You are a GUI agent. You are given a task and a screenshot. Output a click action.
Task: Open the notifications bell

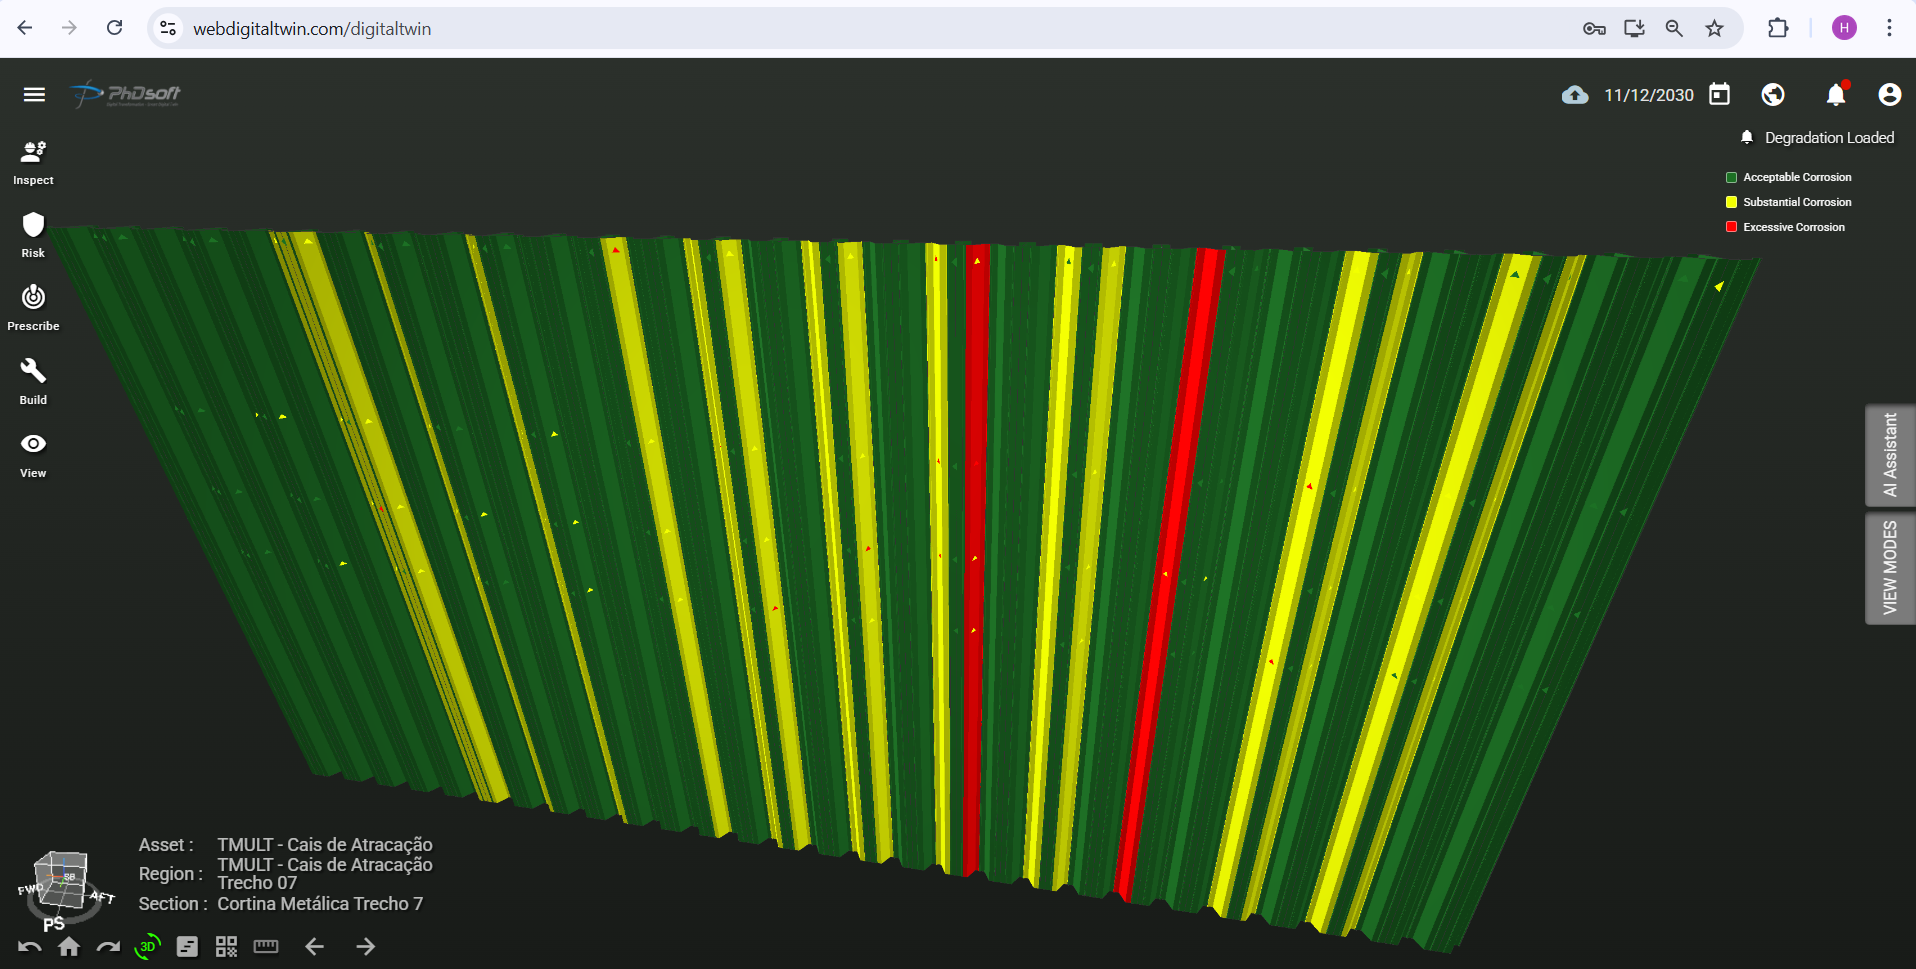tap(1836, 94)
